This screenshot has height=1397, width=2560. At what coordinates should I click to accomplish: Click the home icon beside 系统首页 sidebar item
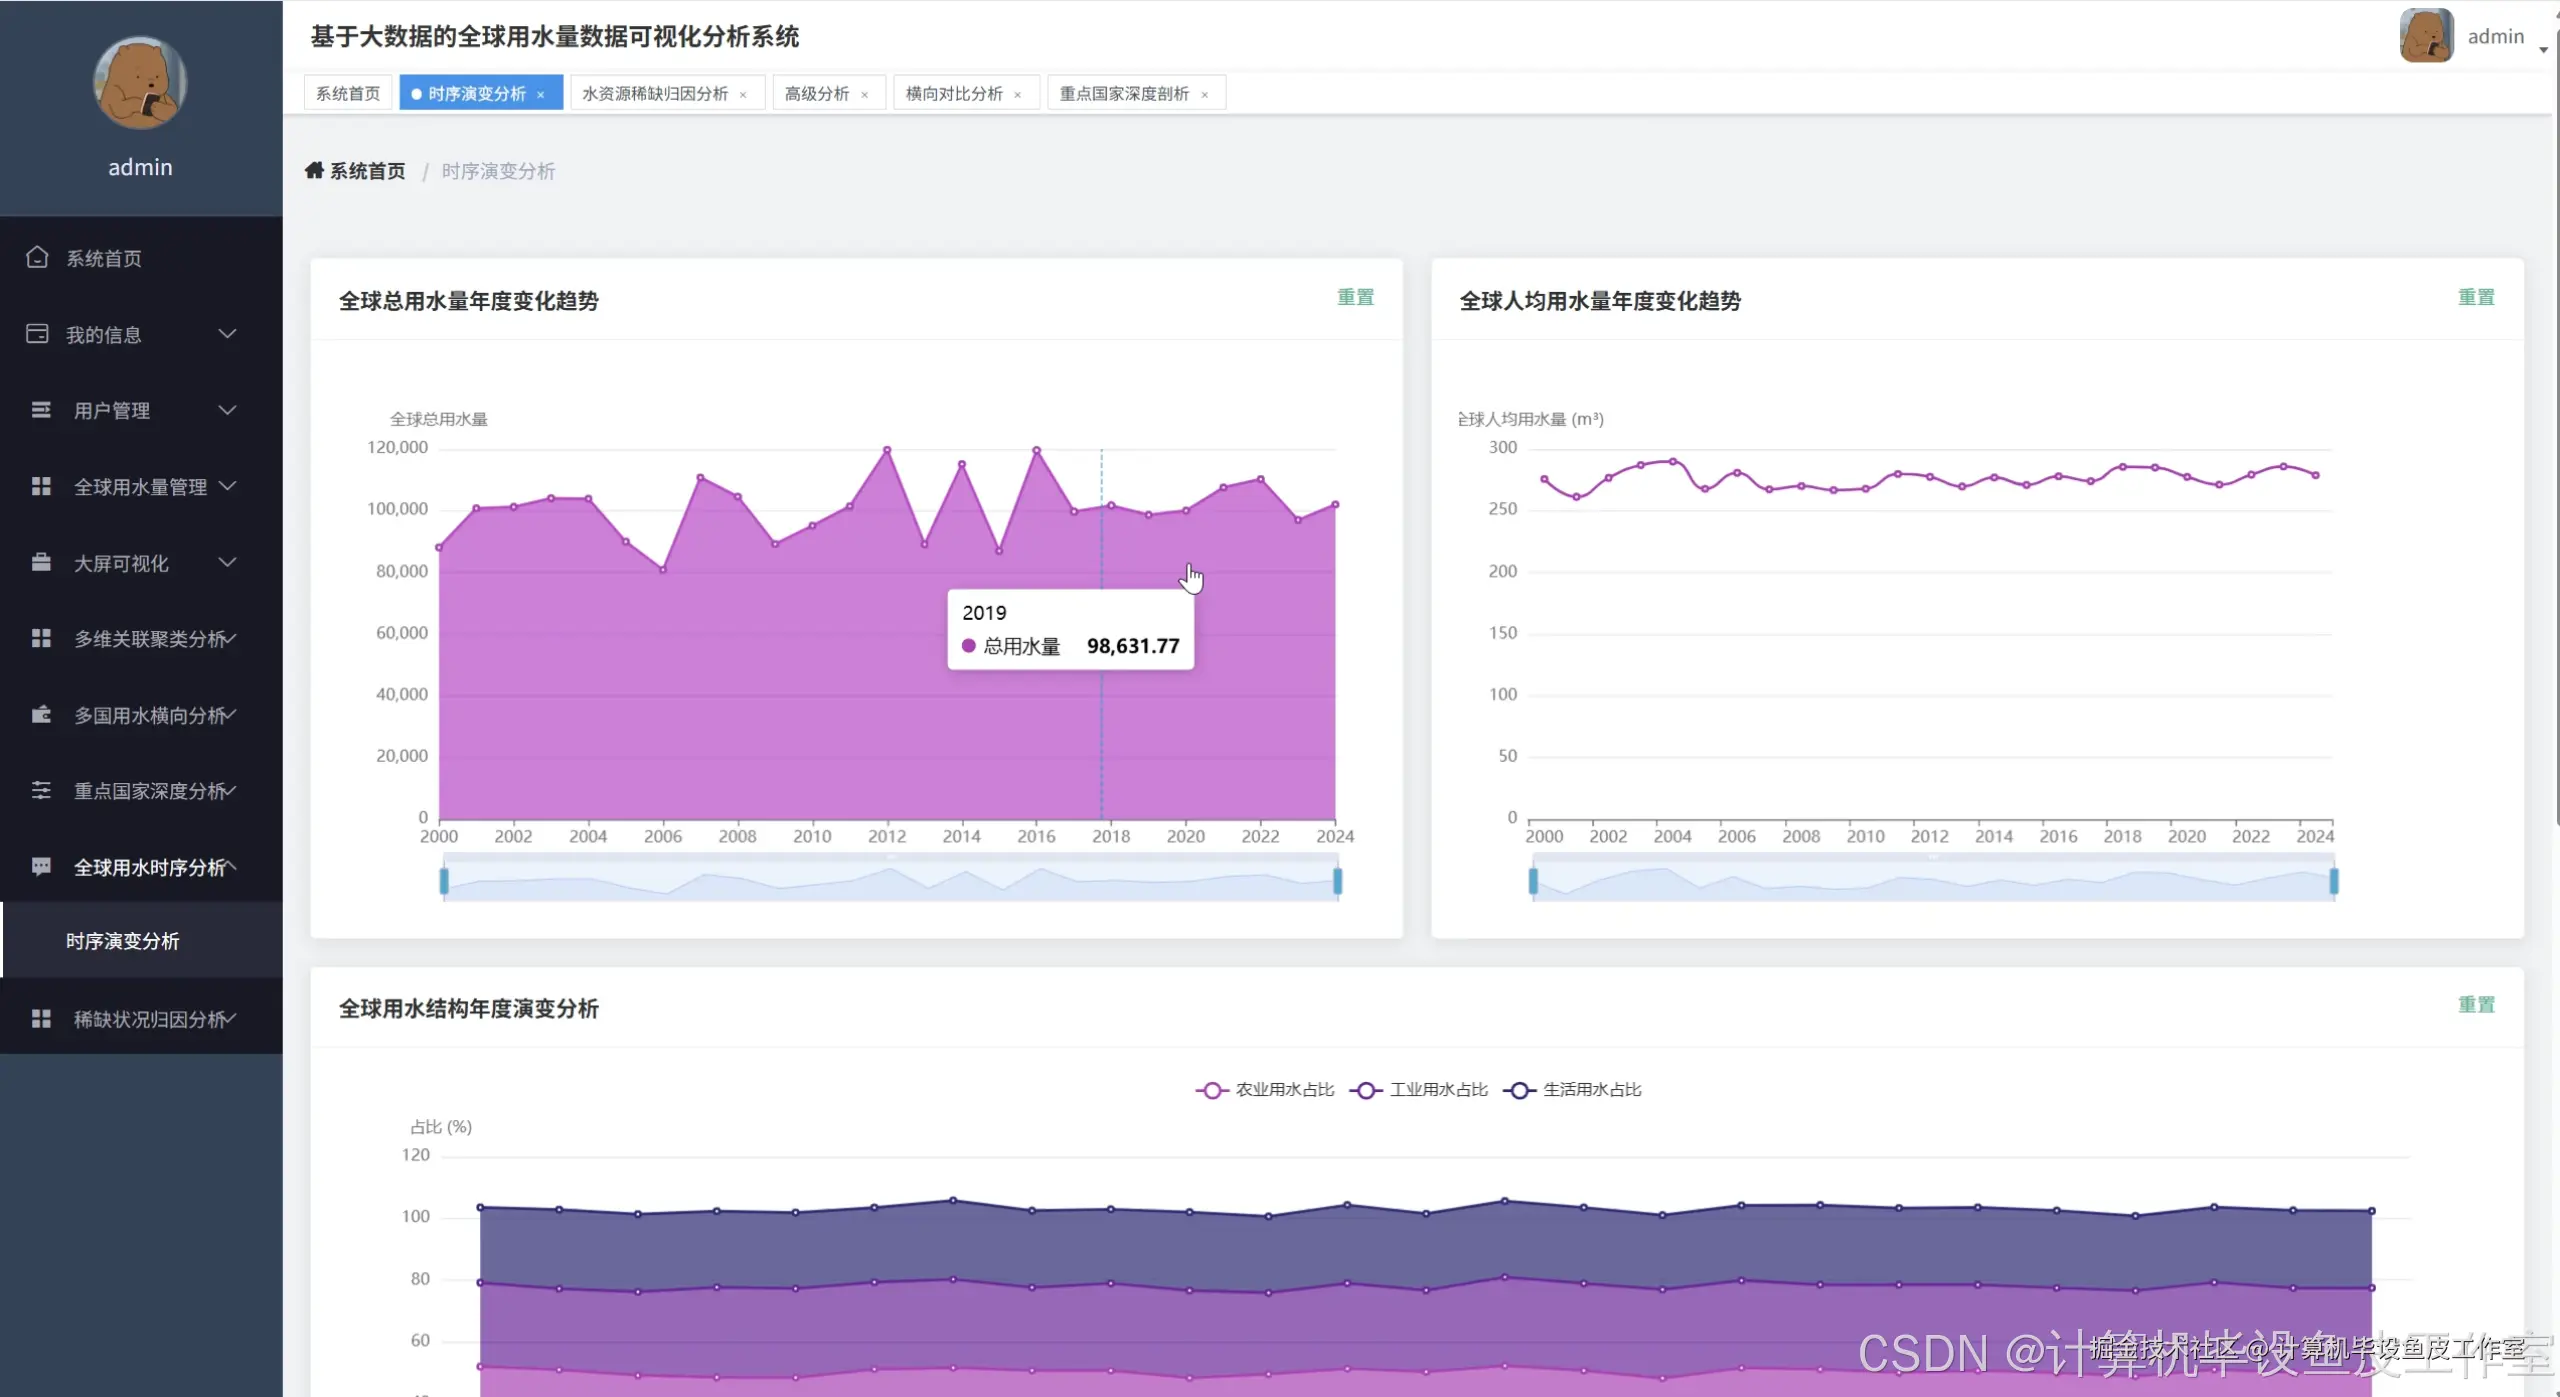[x=37, y=257]
